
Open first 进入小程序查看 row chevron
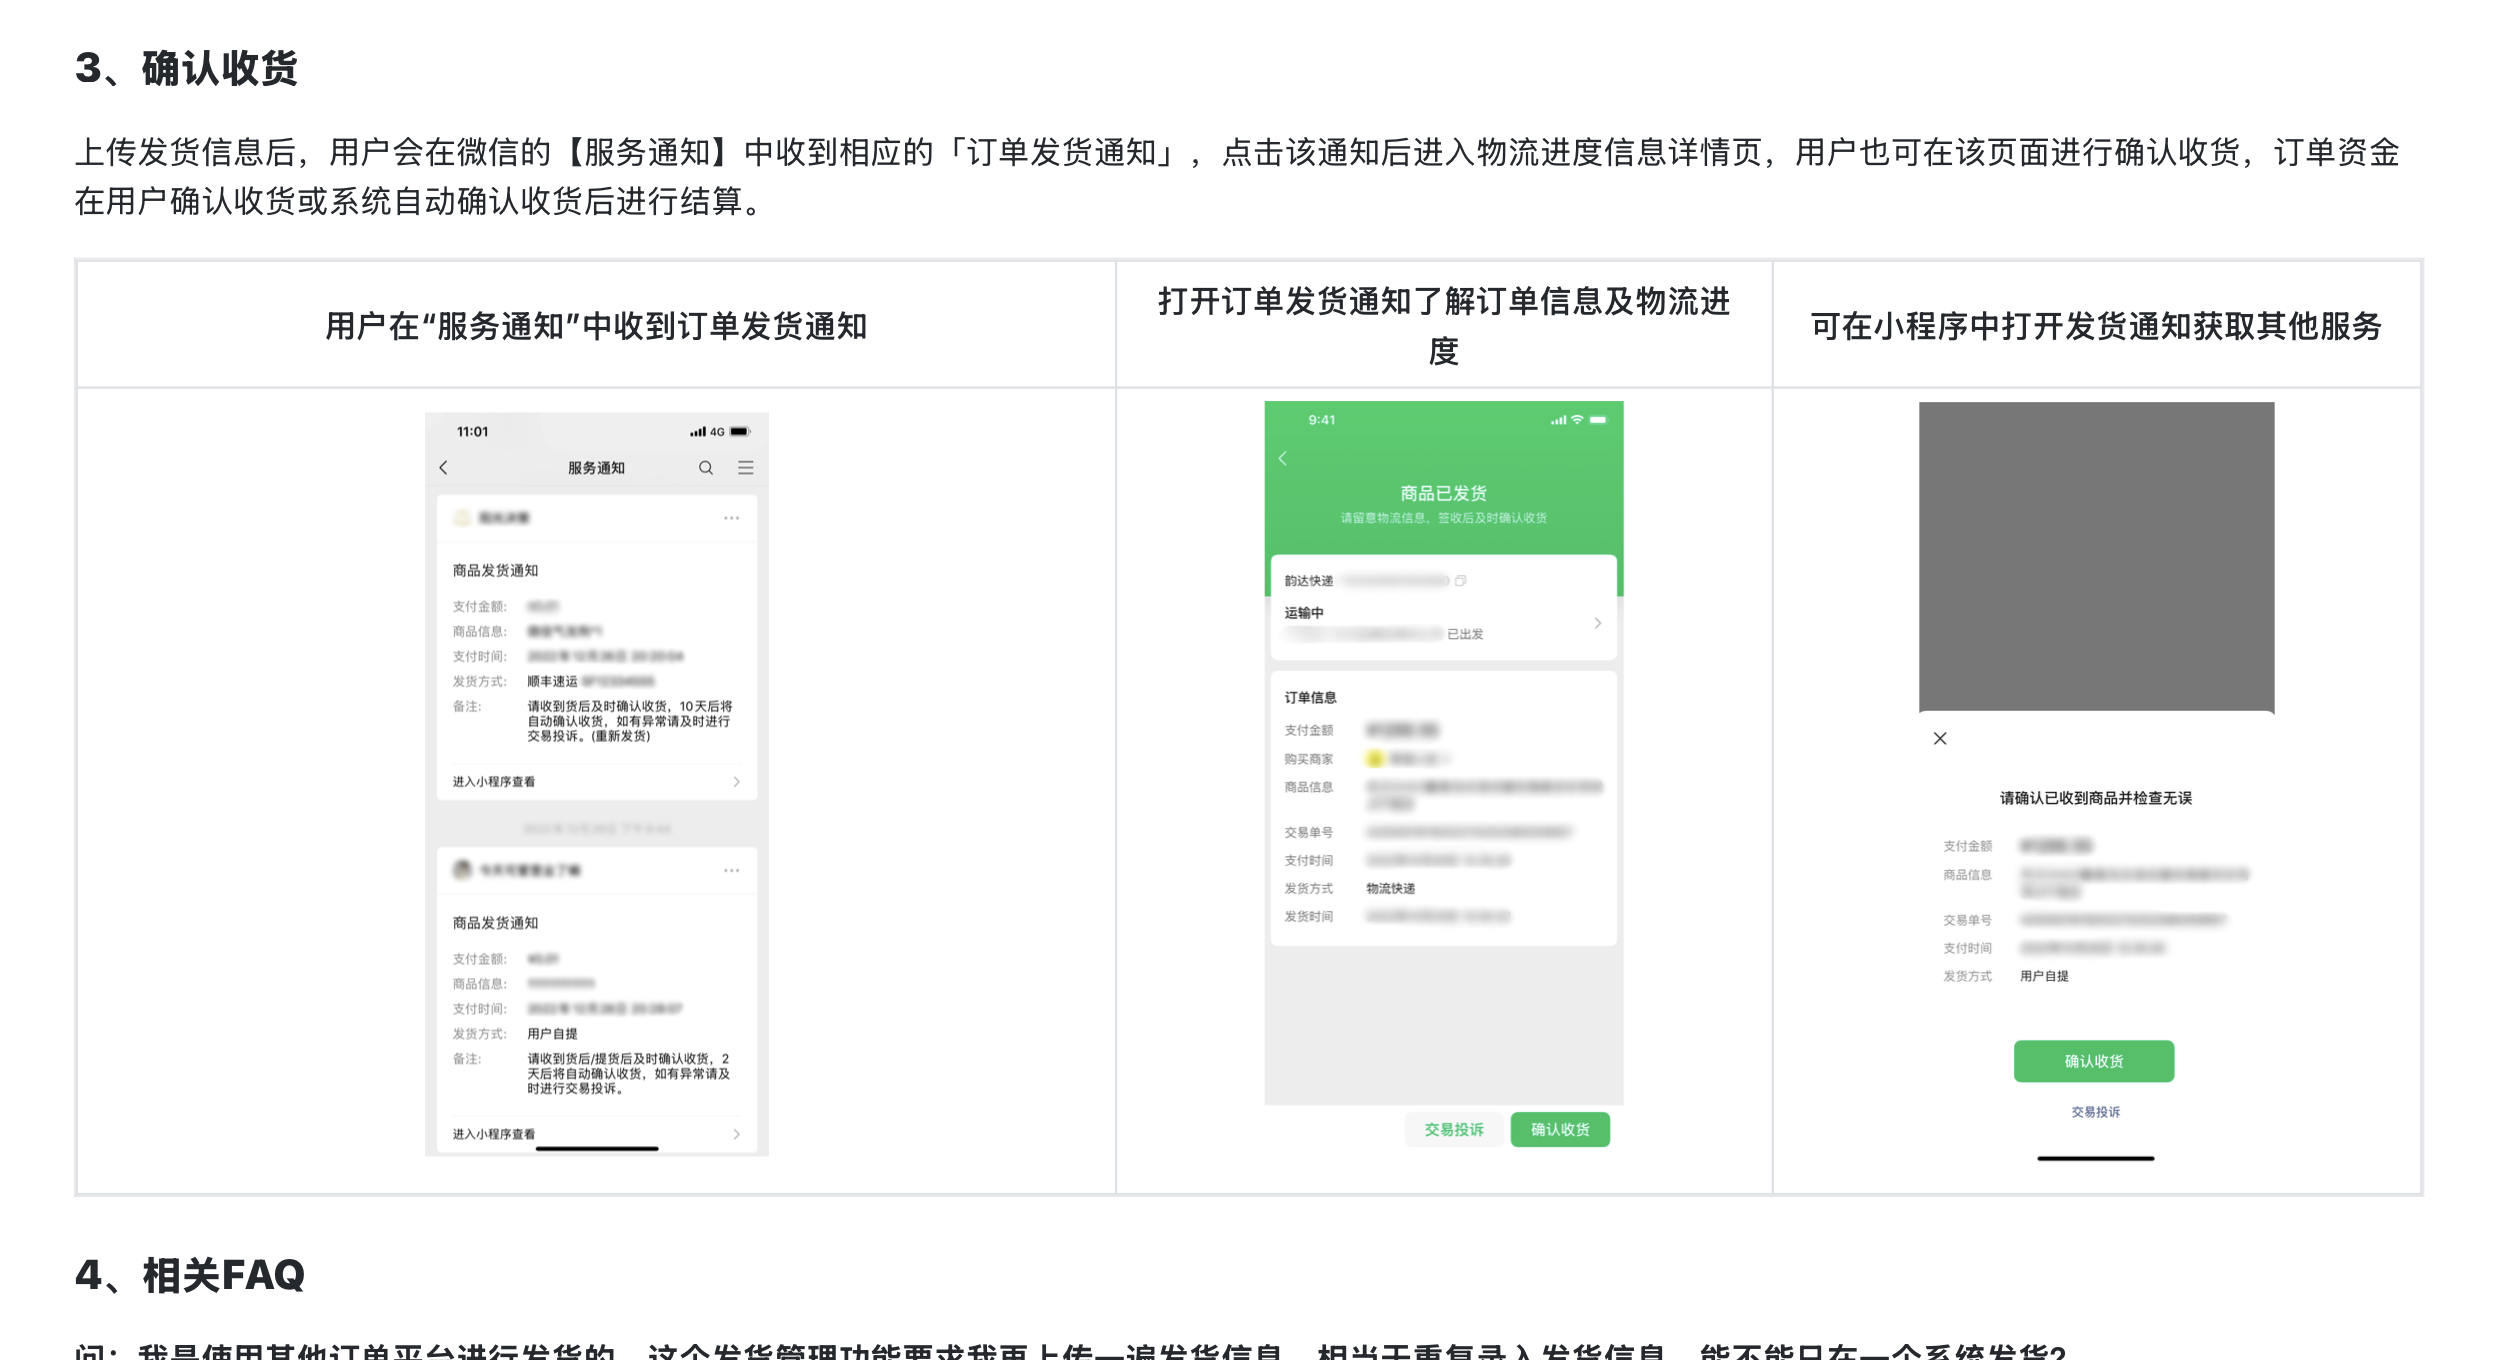736,782
